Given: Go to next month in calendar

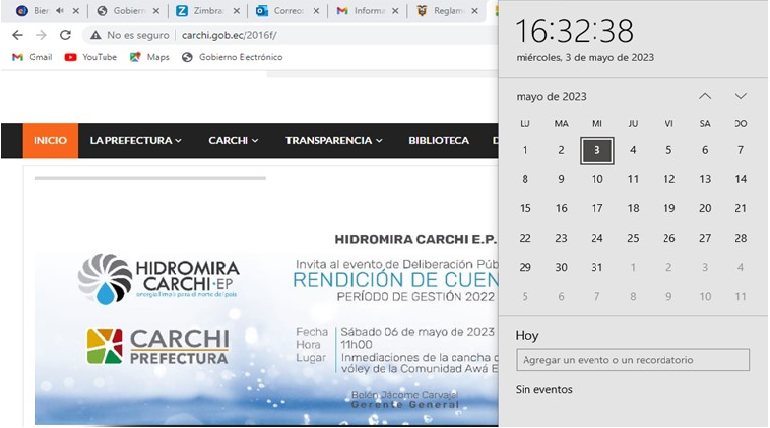Looking at the screenshot, I should click(x=741, y=96).
